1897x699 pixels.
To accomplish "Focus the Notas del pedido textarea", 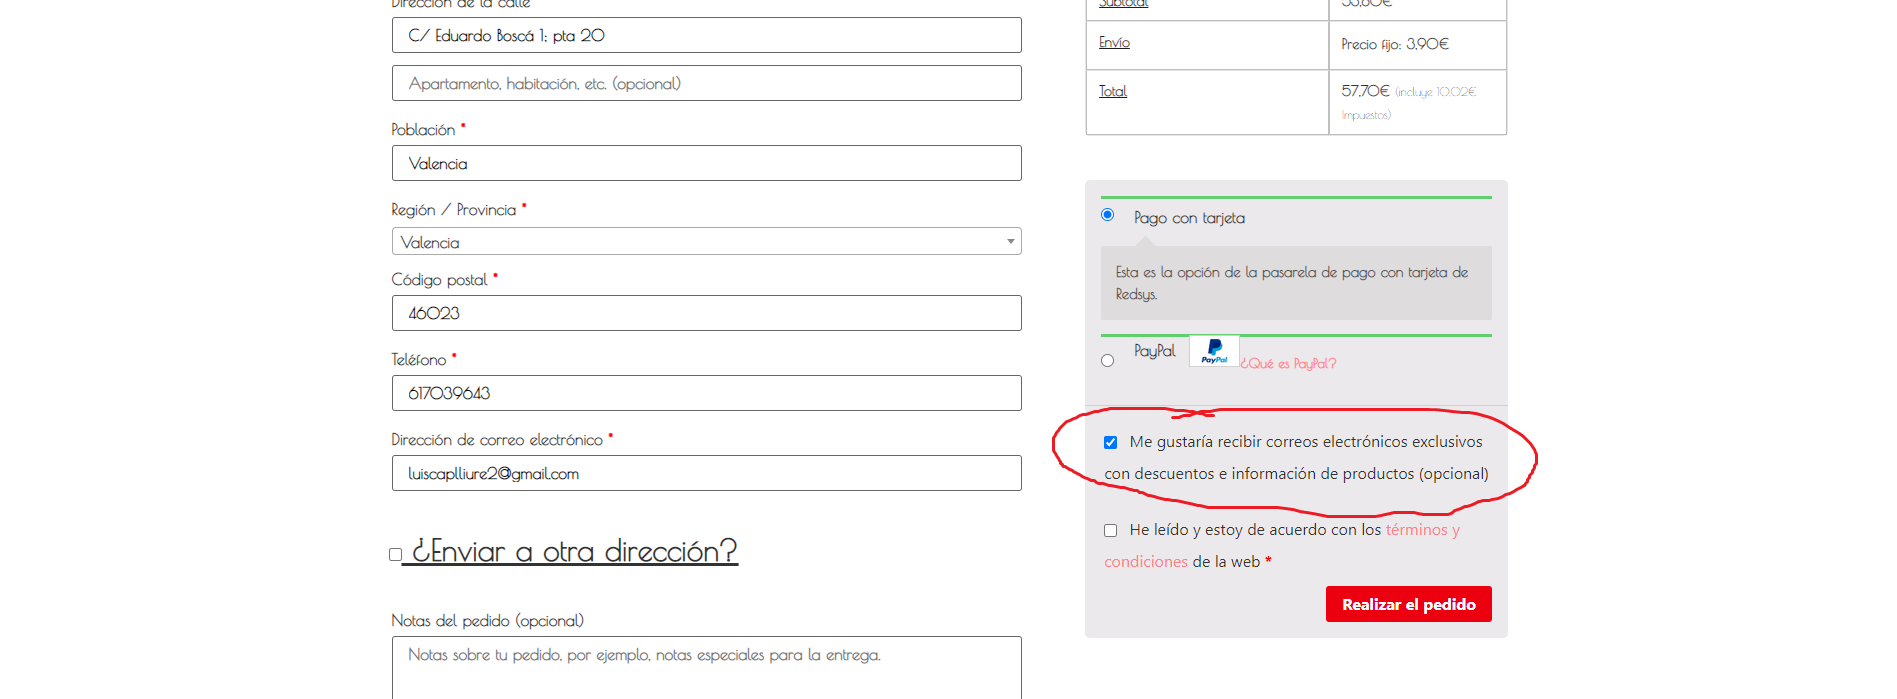I will point(706,667).
